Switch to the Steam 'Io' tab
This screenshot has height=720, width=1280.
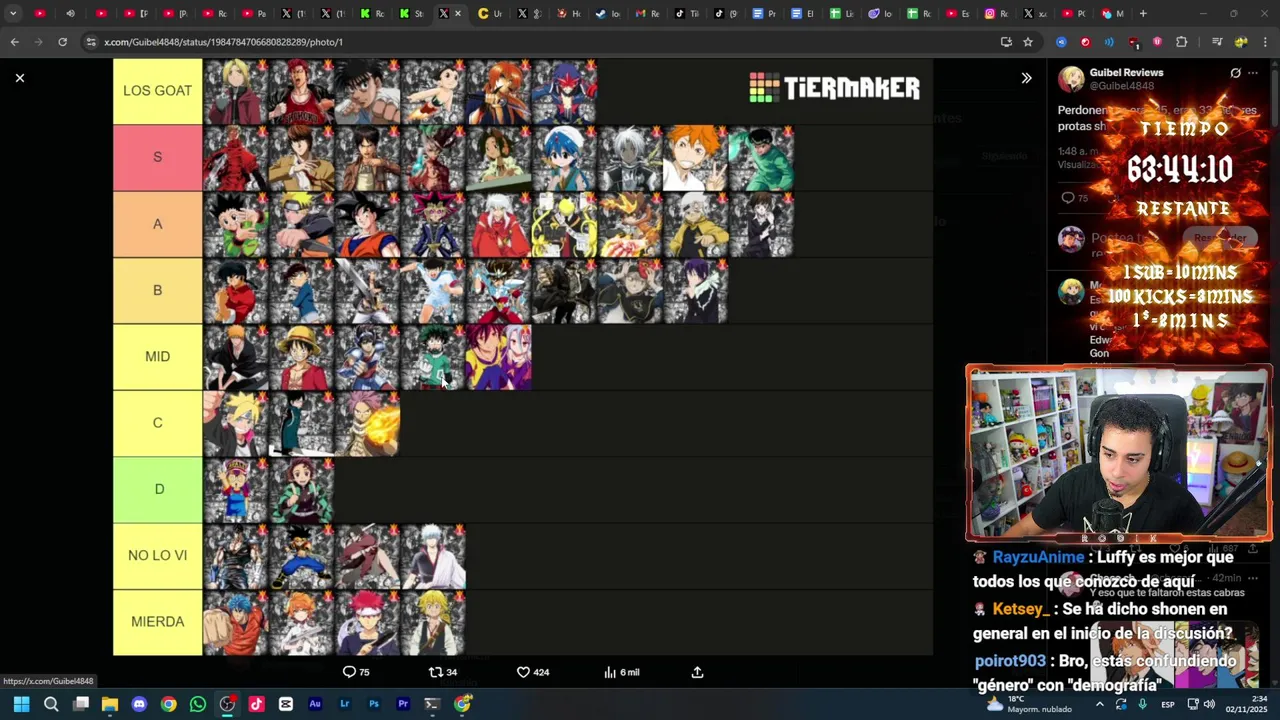(x=607, y=14)
